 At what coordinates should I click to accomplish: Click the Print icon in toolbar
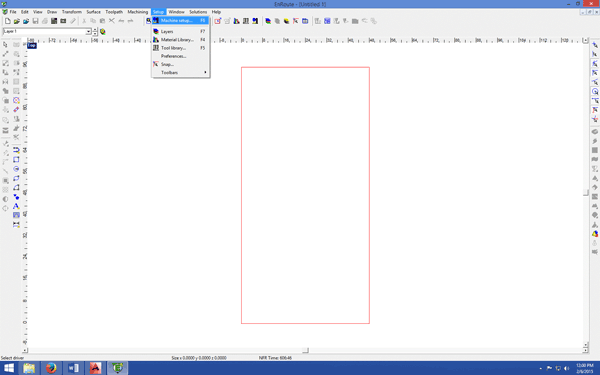(45, 21)
